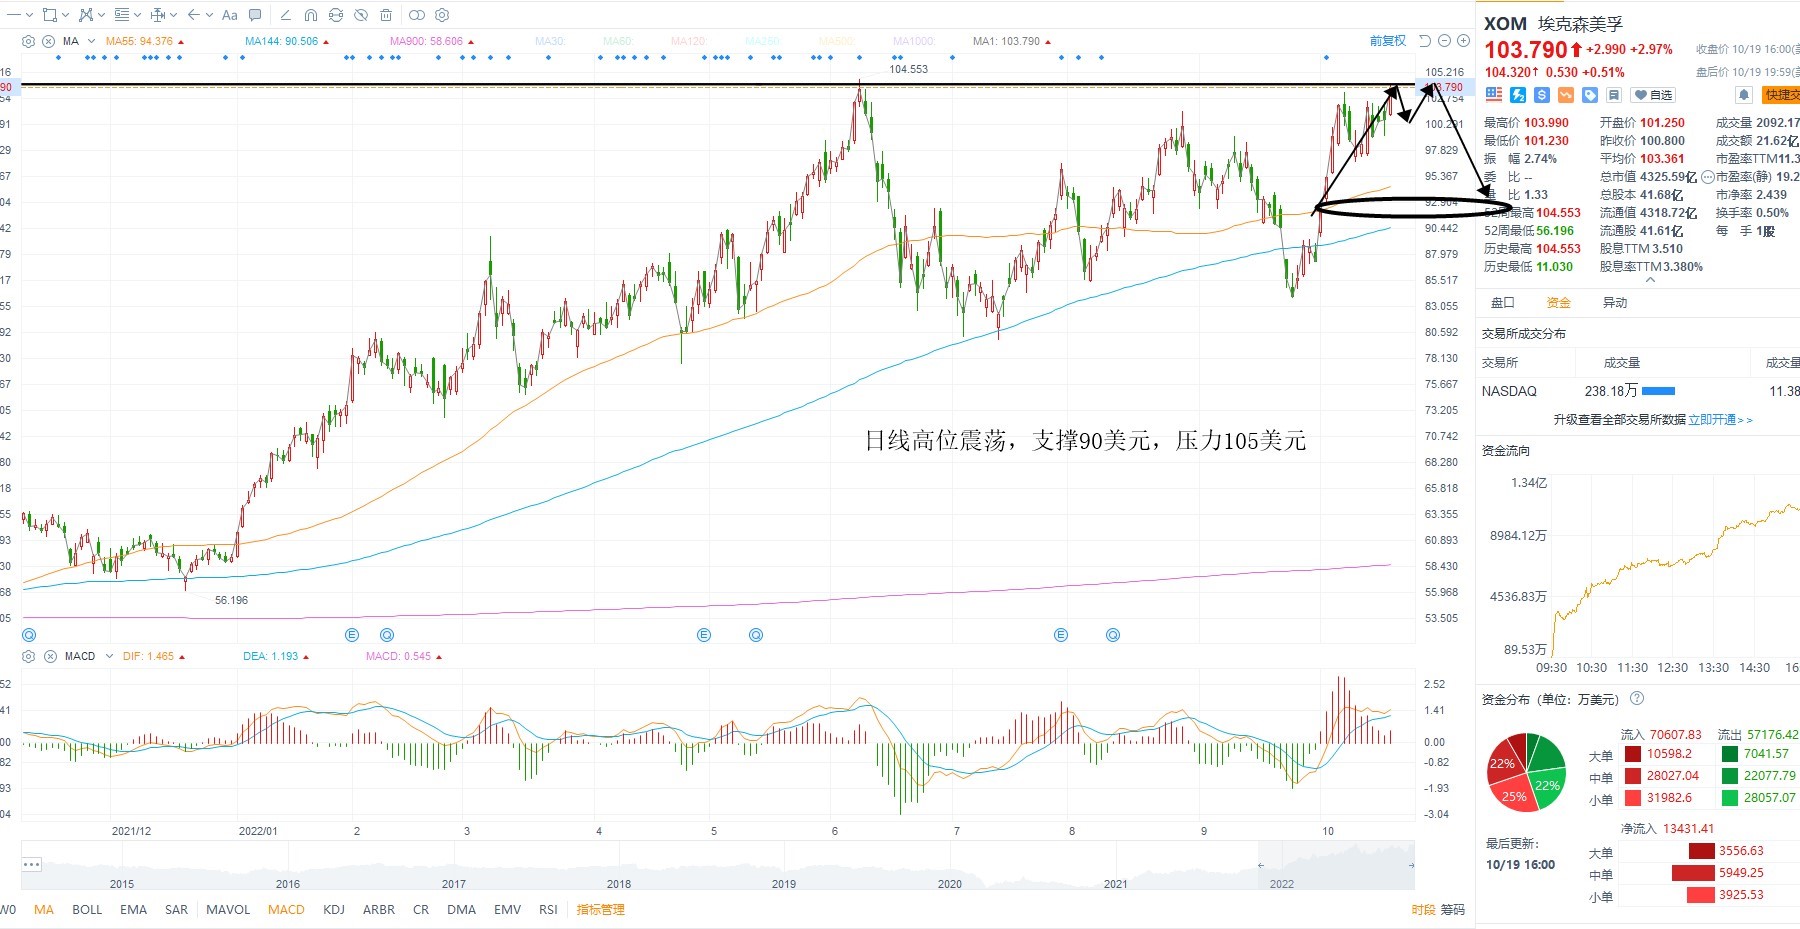Enable the faded MA30 line
The height and width of the screenshot is (929, 1800).
[550, 41]
